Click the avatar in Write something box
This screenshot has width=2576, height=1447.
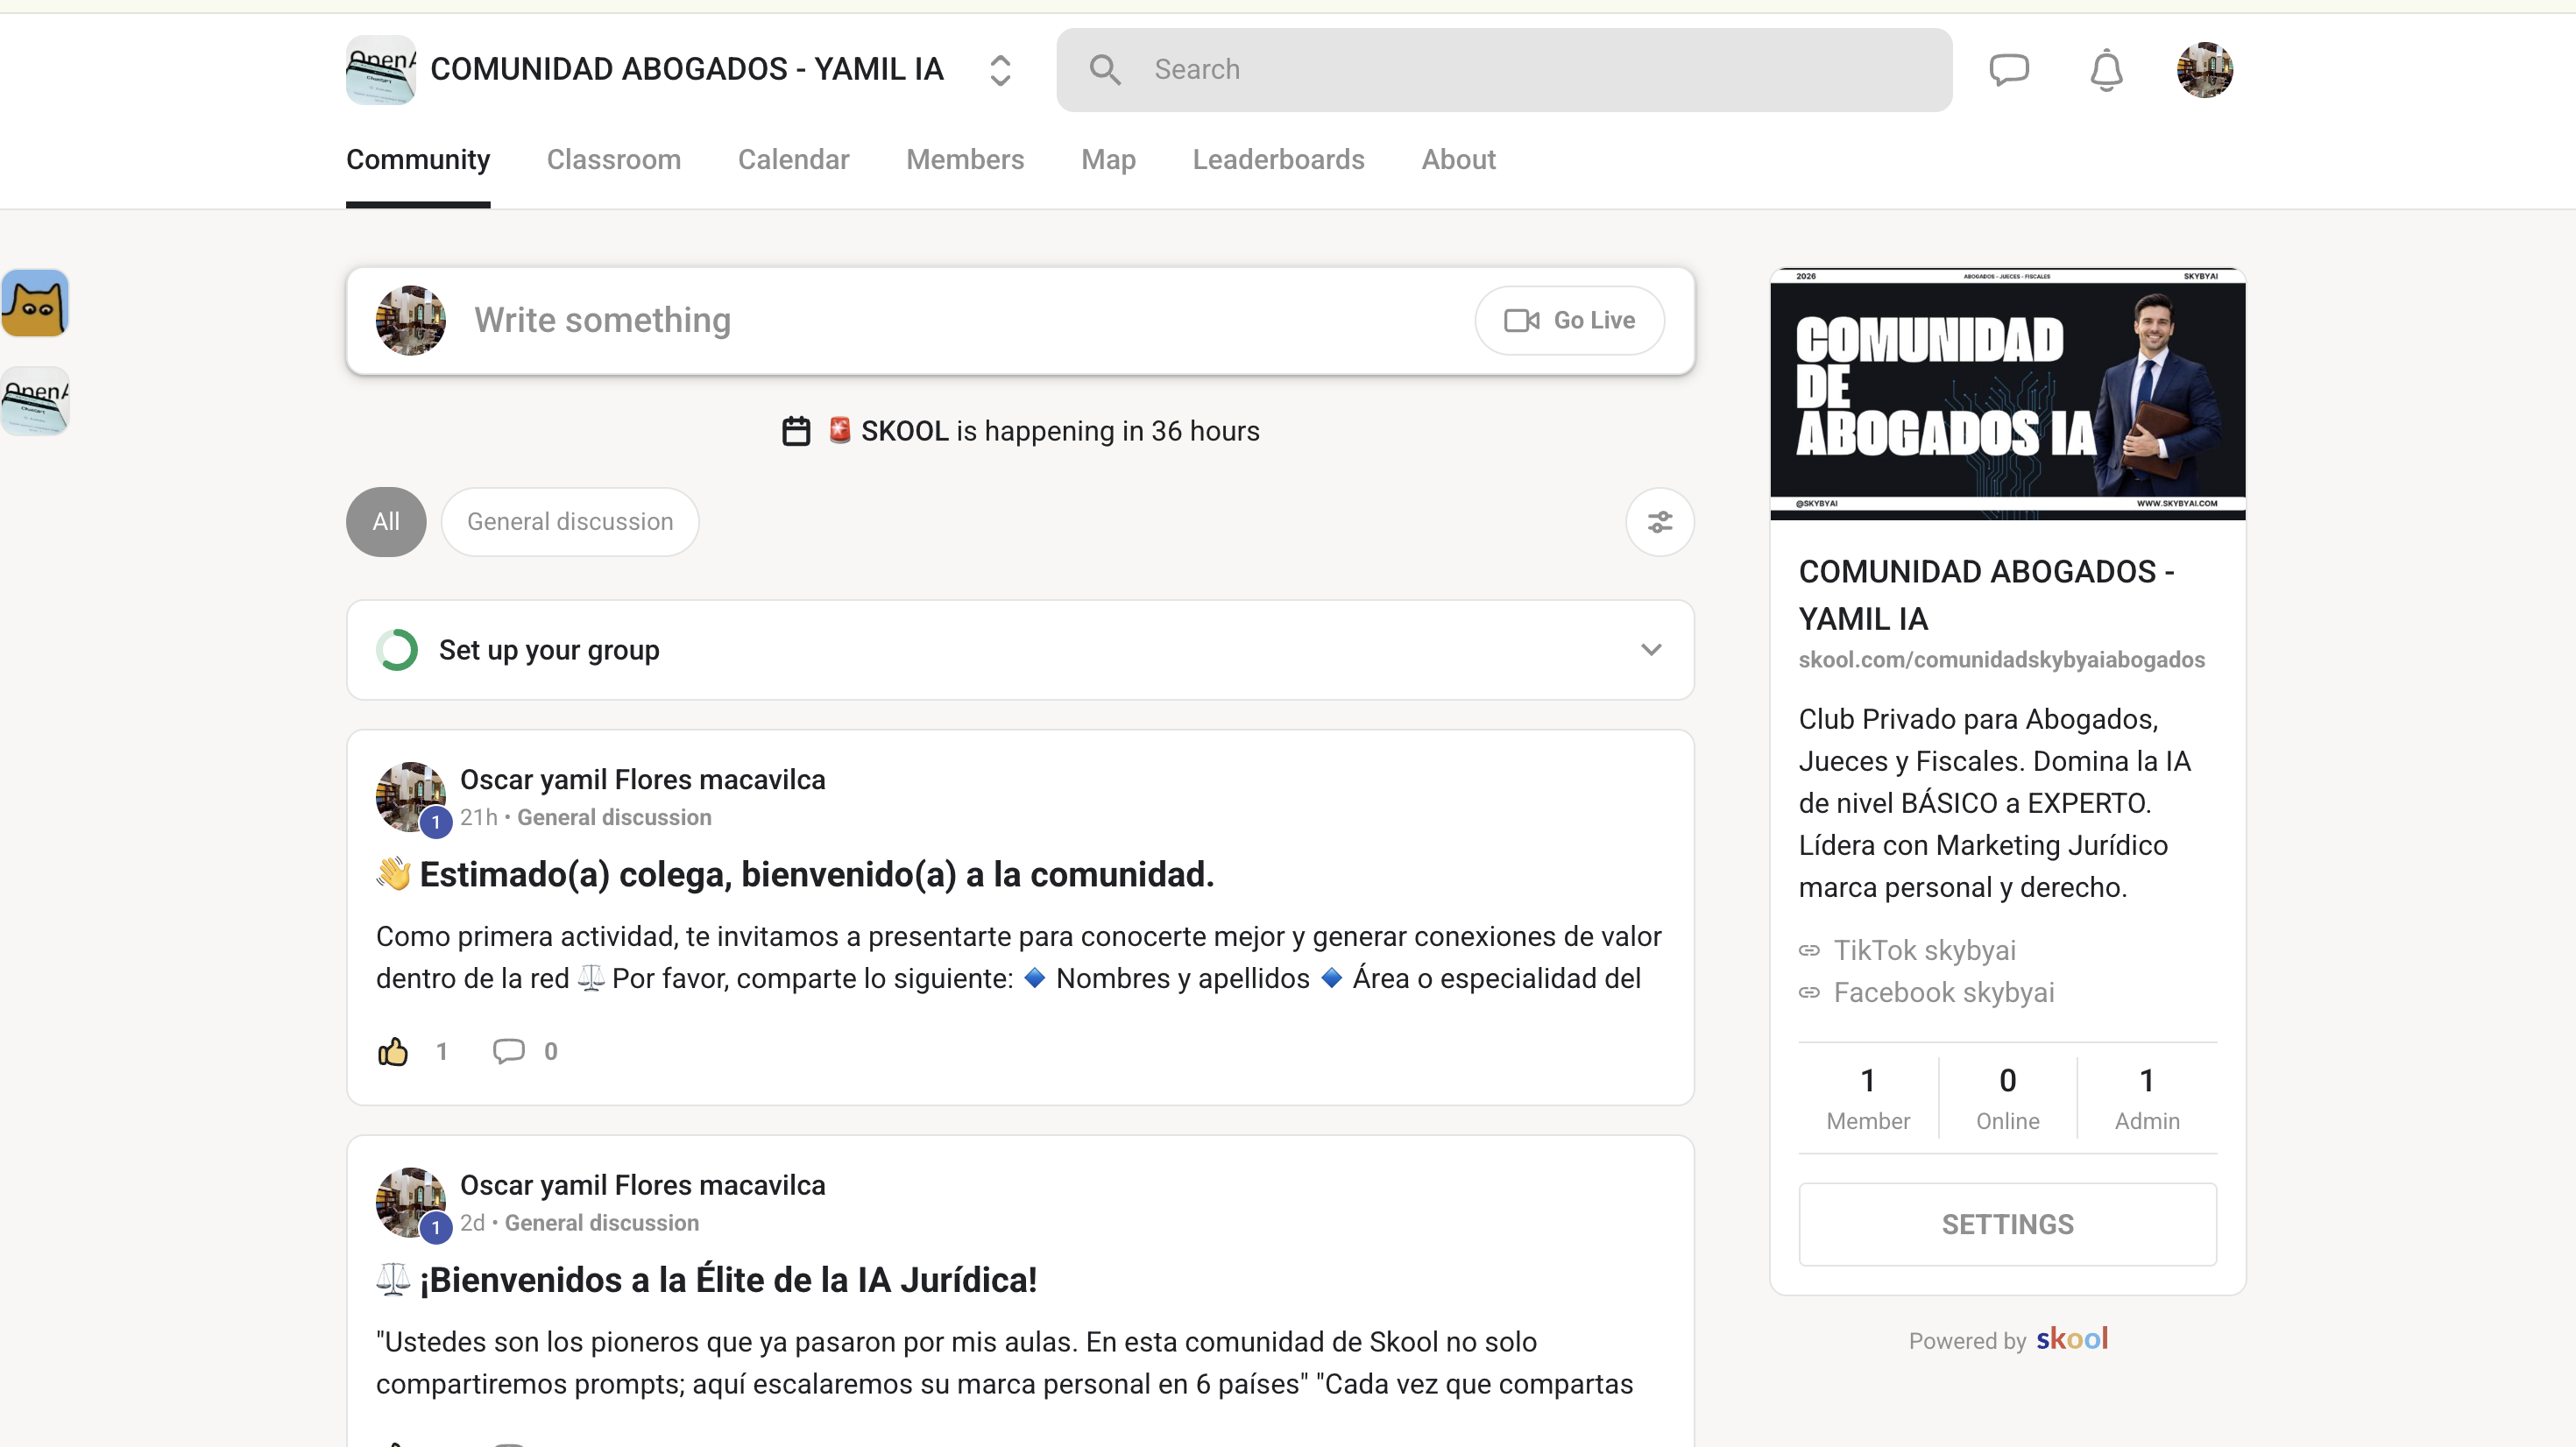[410, 320]
